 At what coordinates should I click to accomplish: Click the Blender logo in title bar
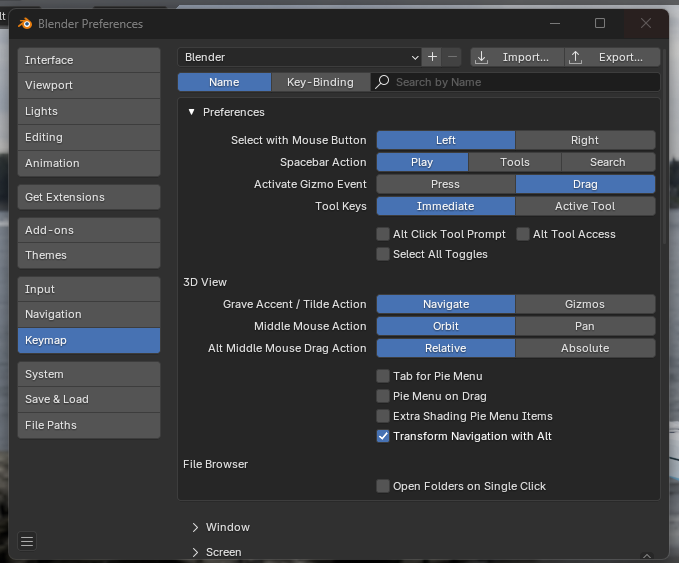click(25, 23)
